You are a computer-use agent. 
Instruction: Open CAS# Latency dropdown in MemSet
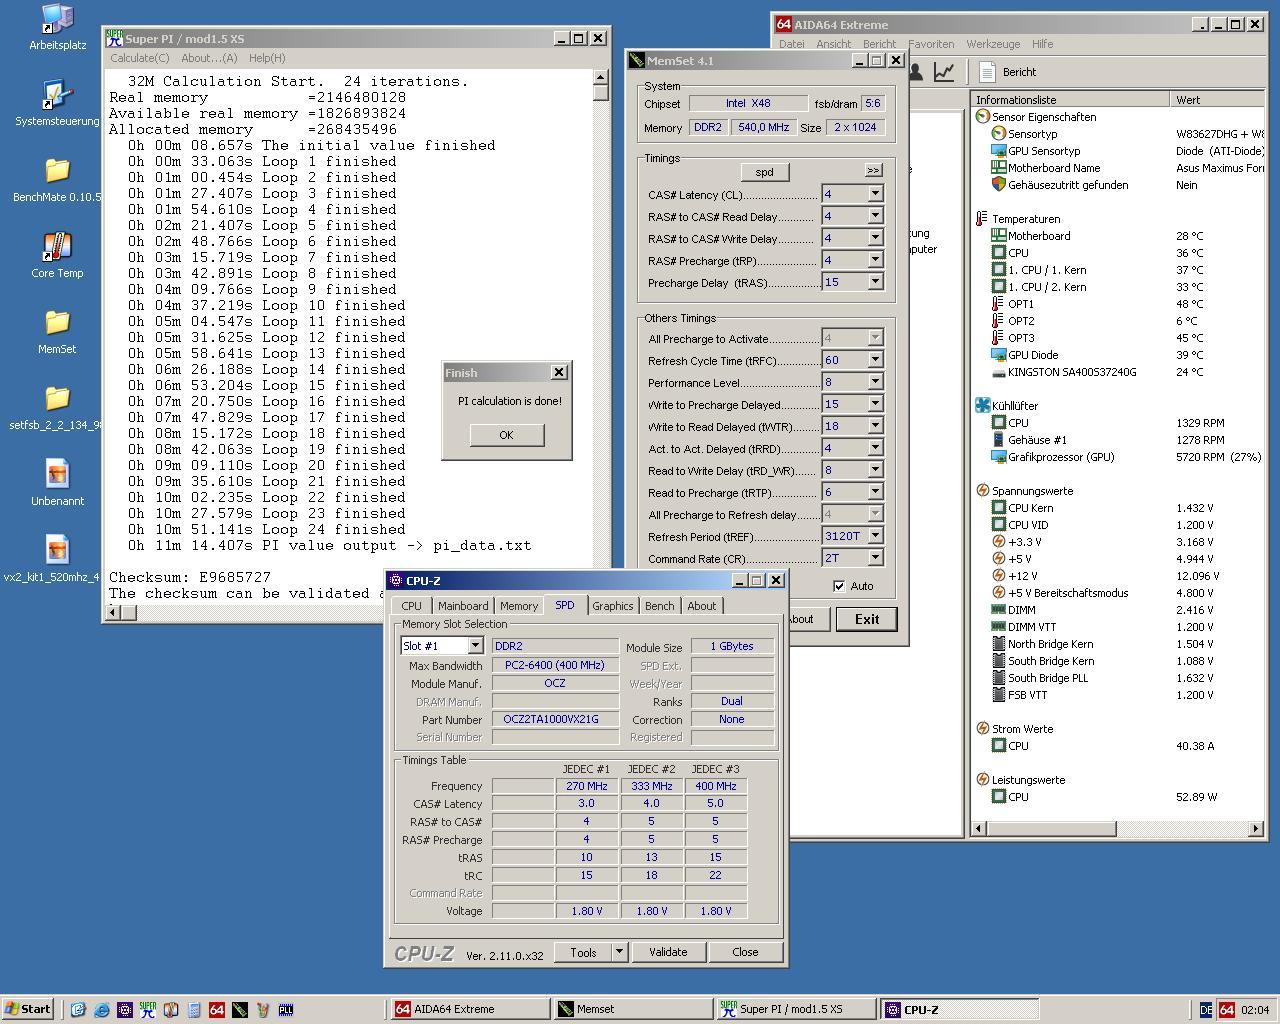[875, 194]
